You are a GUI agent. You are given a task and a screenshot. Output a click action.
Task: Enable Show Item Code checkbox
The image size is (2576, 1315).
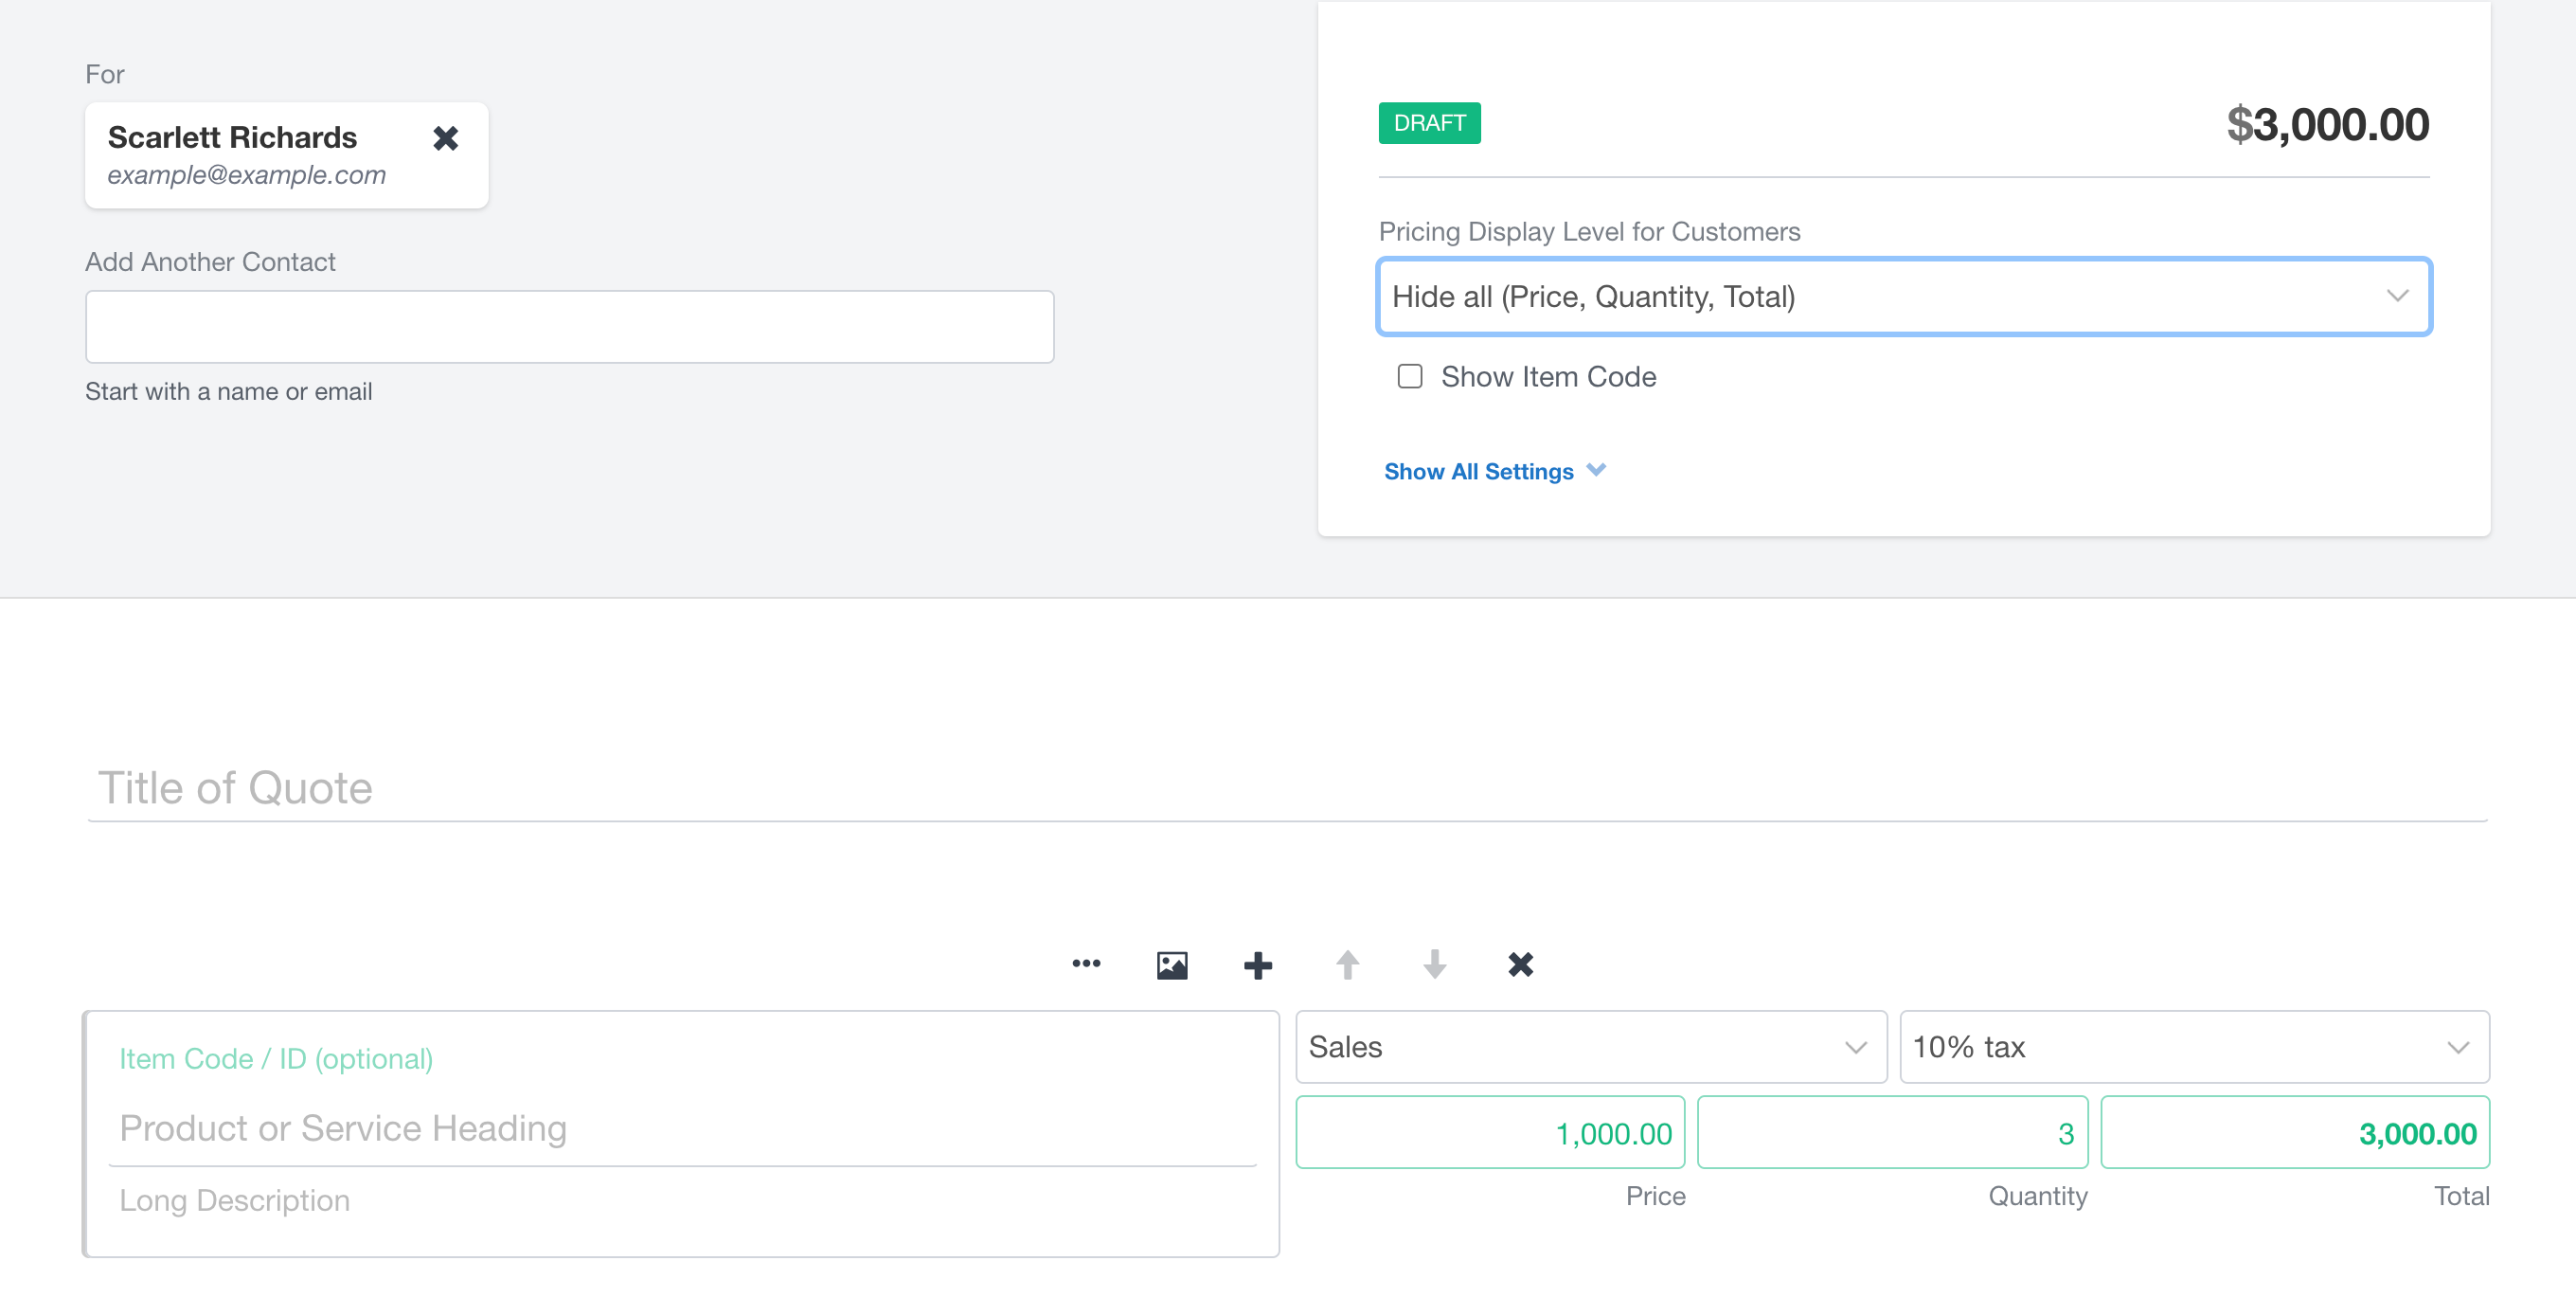[1410, 376]
